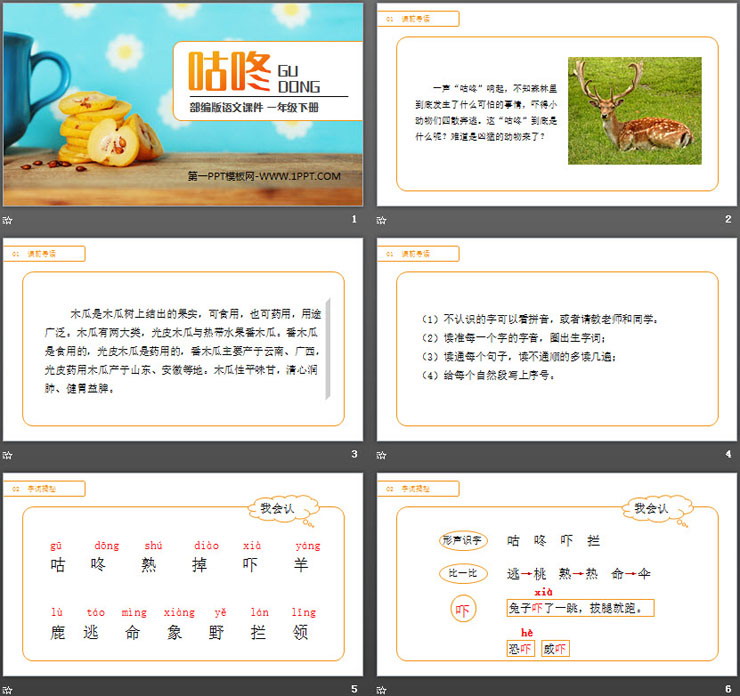
Task: Click the 我会认 cloud callout on slide 5
Action: click(x=283, y=509)
